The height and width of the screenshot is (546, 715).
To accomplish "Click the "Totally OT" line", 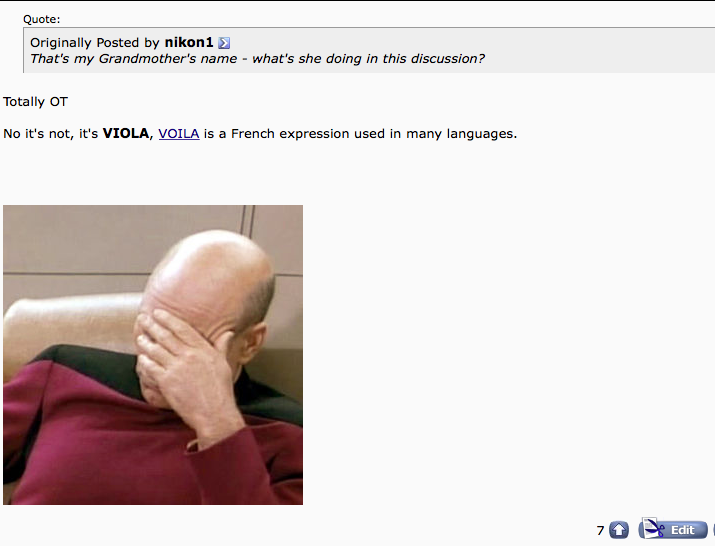I will click(x=36, y=102).
